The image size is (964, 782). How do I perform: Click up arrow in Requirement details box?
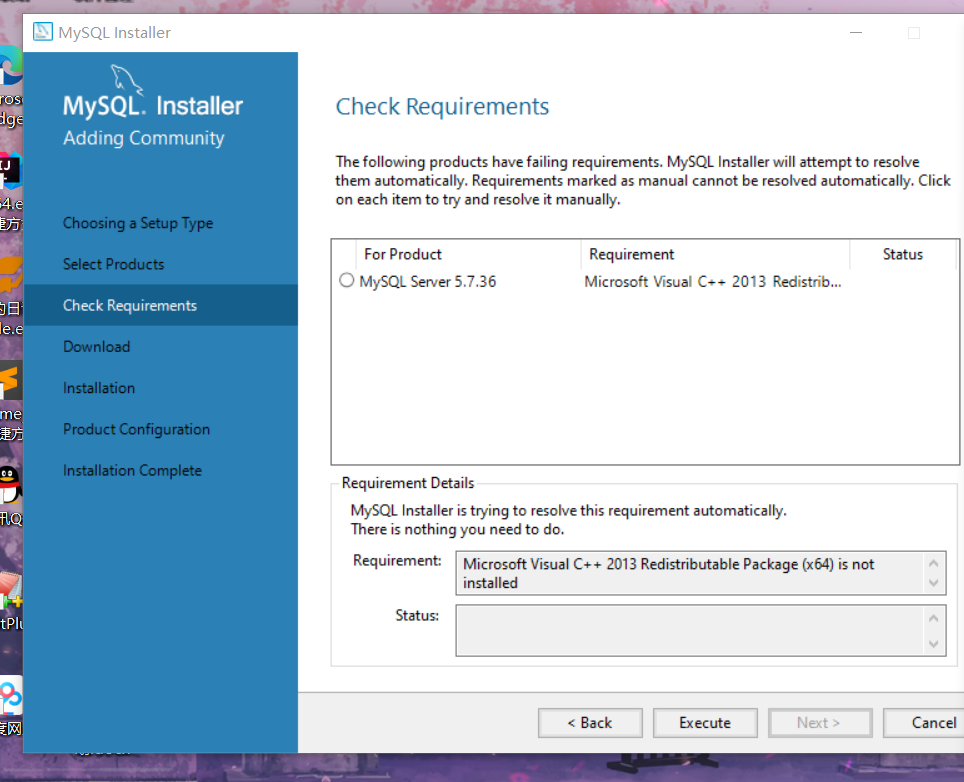933,563
